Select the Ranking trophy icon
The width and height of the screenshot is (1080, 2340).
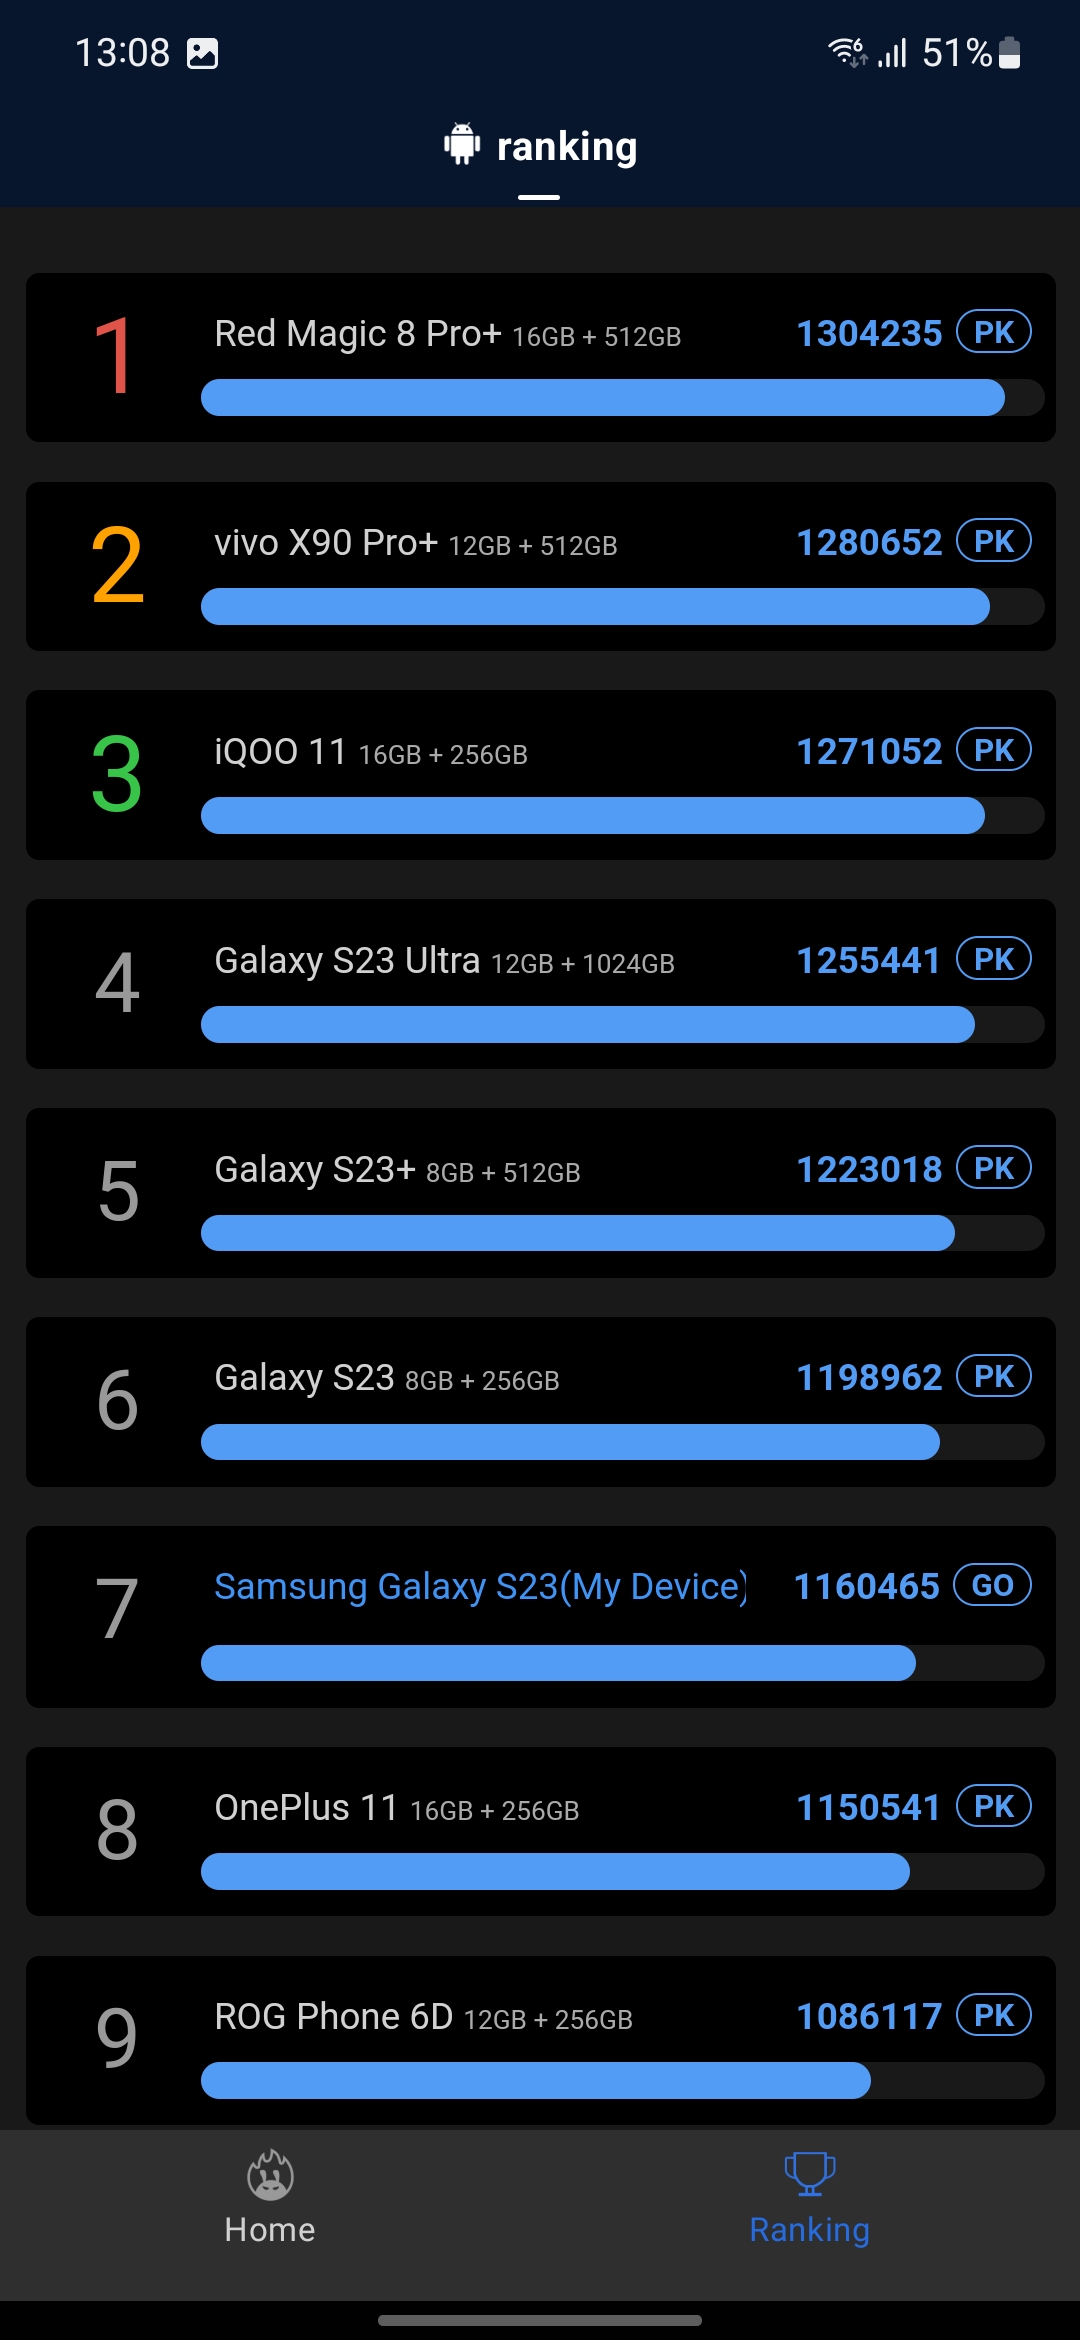[x=809, y=2174]
